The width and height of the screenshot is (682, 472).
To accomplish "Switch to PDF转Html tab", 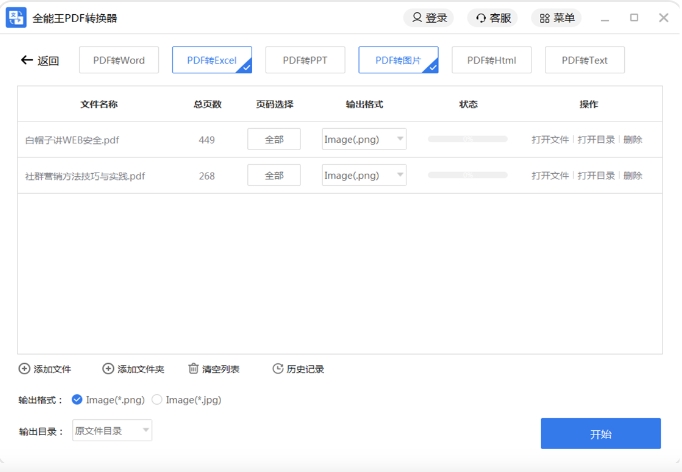I will 491,60.
